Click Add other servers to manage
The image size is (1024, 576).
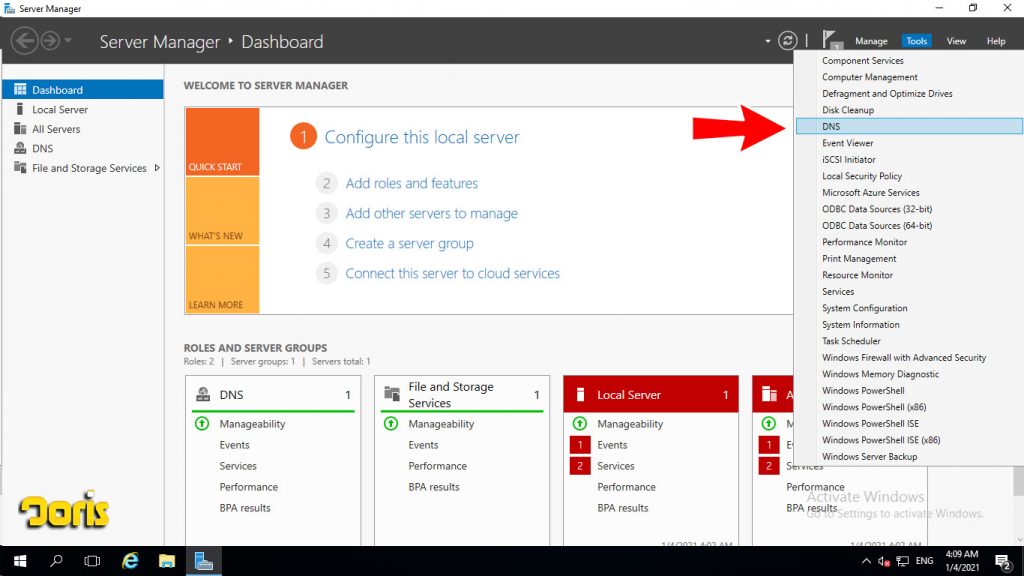tap(432, 214)
